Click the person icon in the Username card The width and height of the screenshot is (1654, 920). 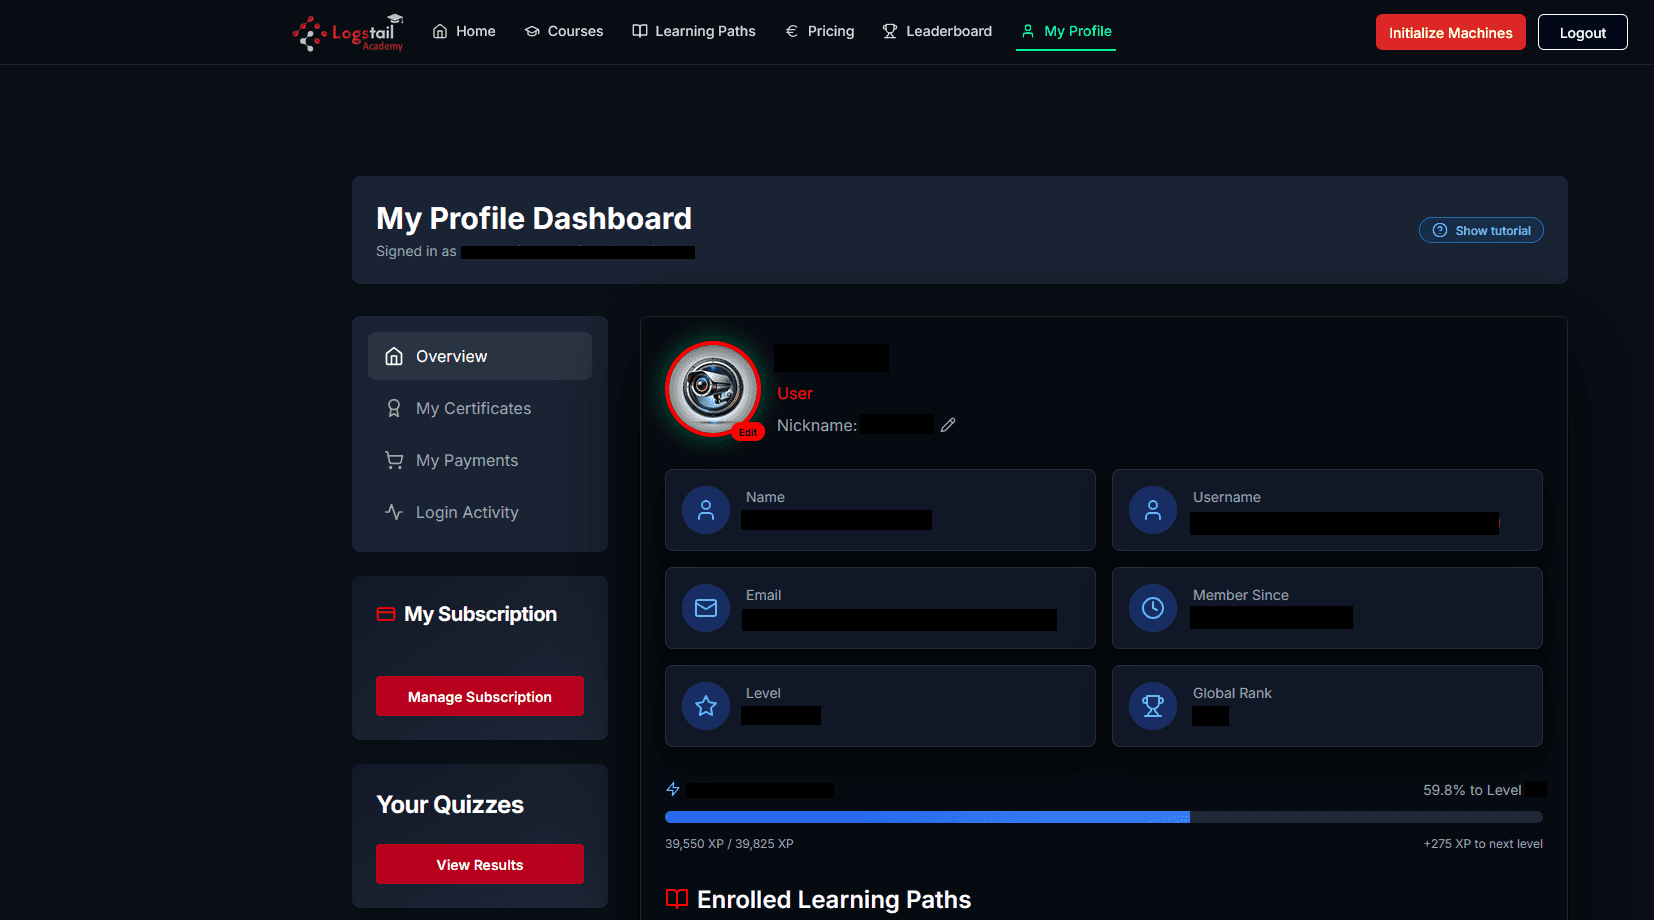pyautogui.click(x=1153, y=510)
